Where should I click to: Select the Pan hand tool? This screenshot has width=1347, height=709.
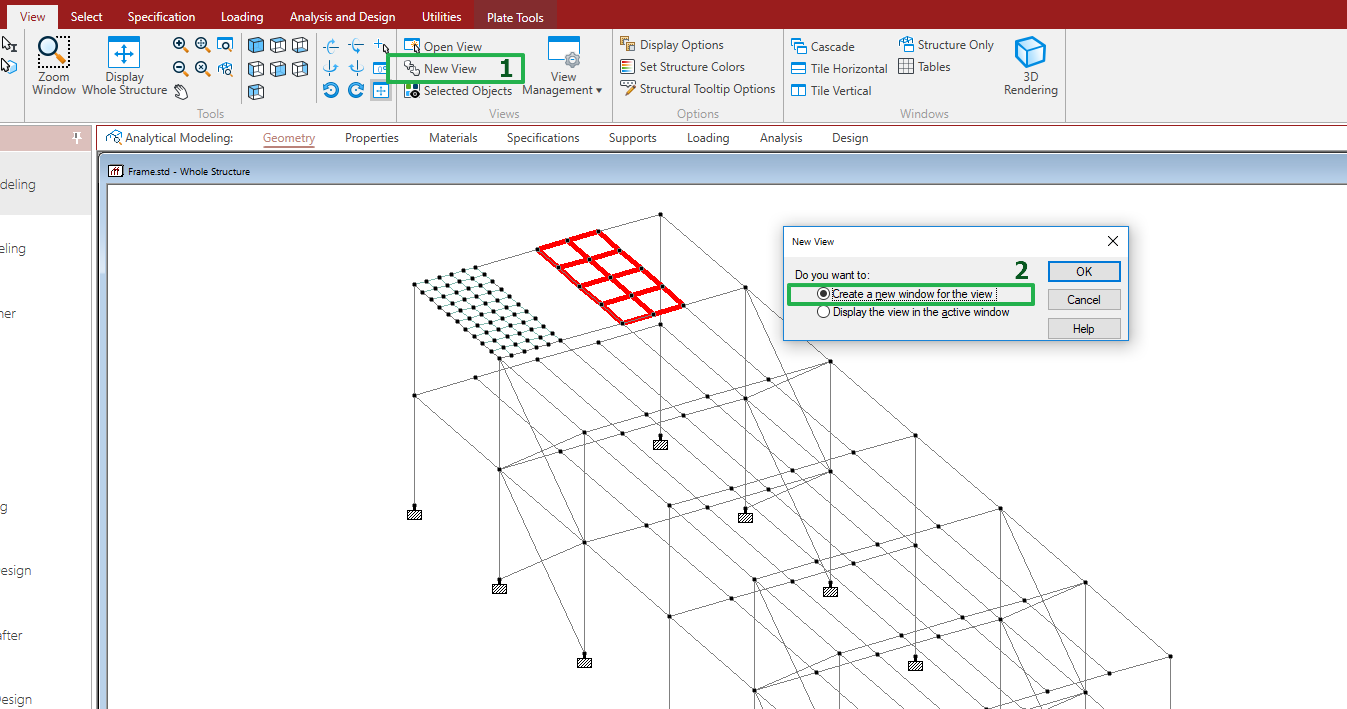[181, 92]
